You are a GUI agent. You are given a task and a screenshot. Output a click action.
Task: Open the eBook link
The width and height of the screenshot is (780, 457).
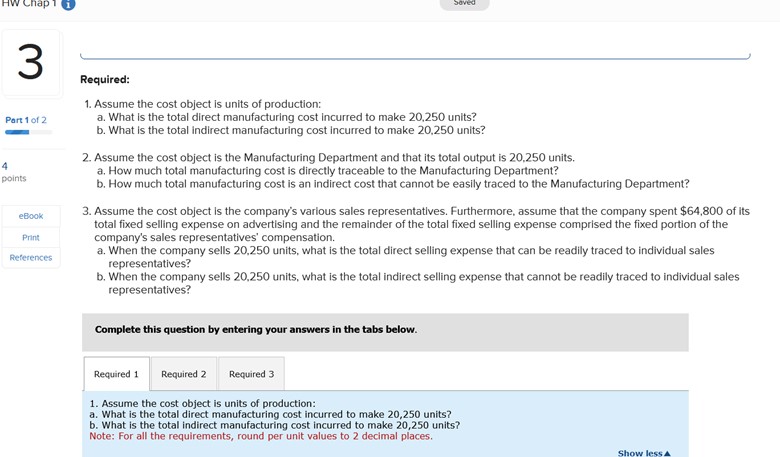click(x=31, y=216)
